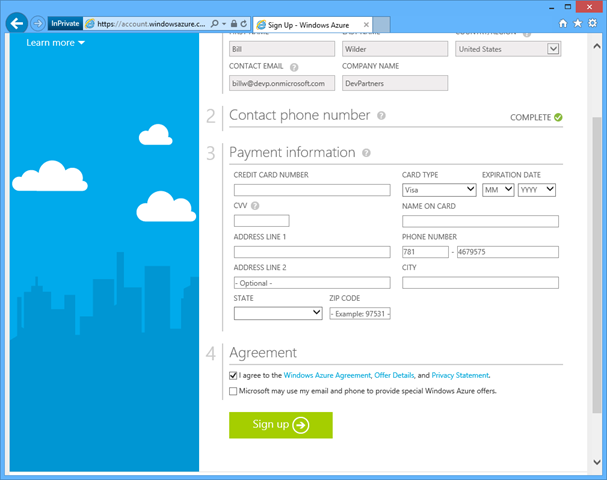Open the expiration month MM dropdown
607x480 pixels.
[497, 189]
